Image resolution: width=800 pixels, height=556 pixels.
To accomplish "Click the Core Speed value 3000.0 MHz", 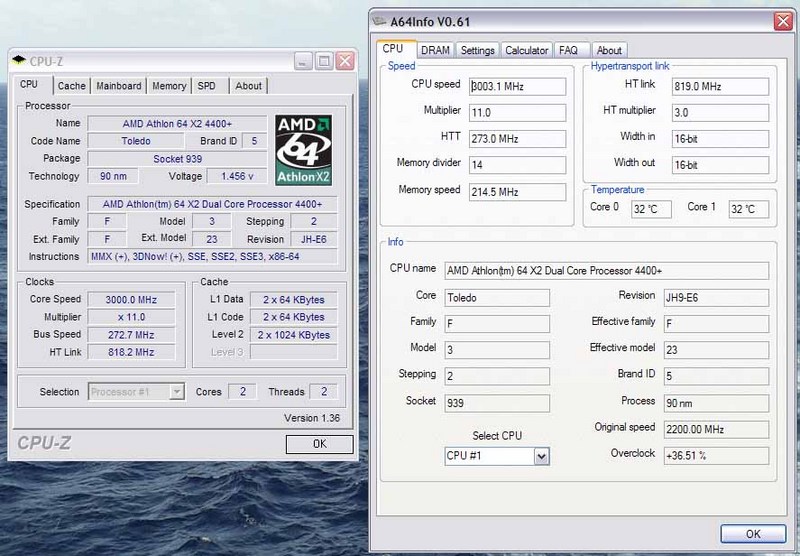I will tap(131, 299).
